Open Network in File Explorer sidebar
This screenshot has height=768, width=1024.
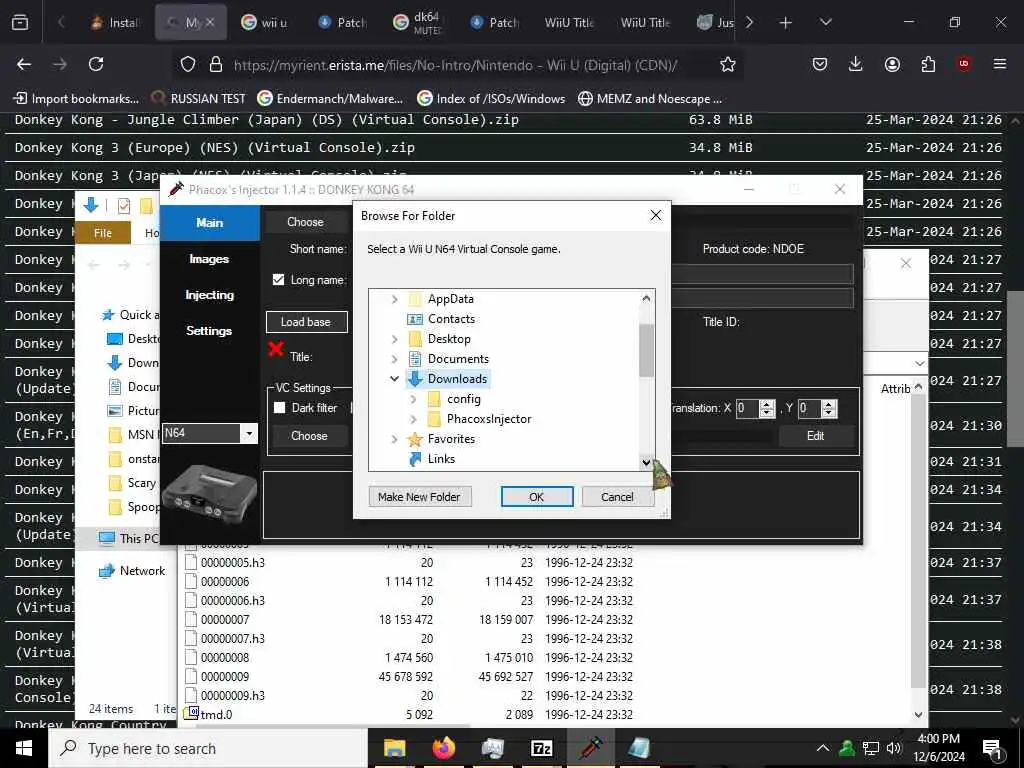142,571
